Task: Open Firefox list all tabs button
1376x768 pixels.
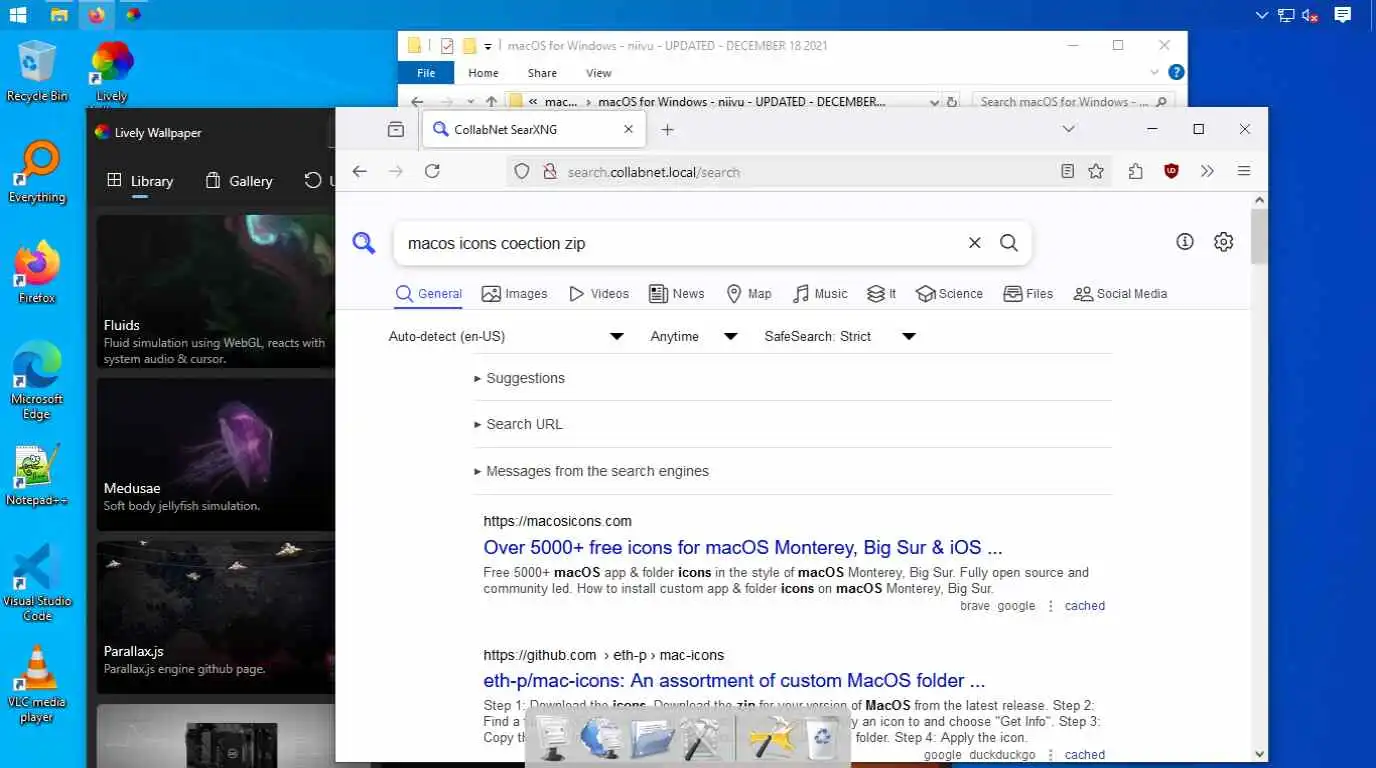Action: pos(1068,129)
